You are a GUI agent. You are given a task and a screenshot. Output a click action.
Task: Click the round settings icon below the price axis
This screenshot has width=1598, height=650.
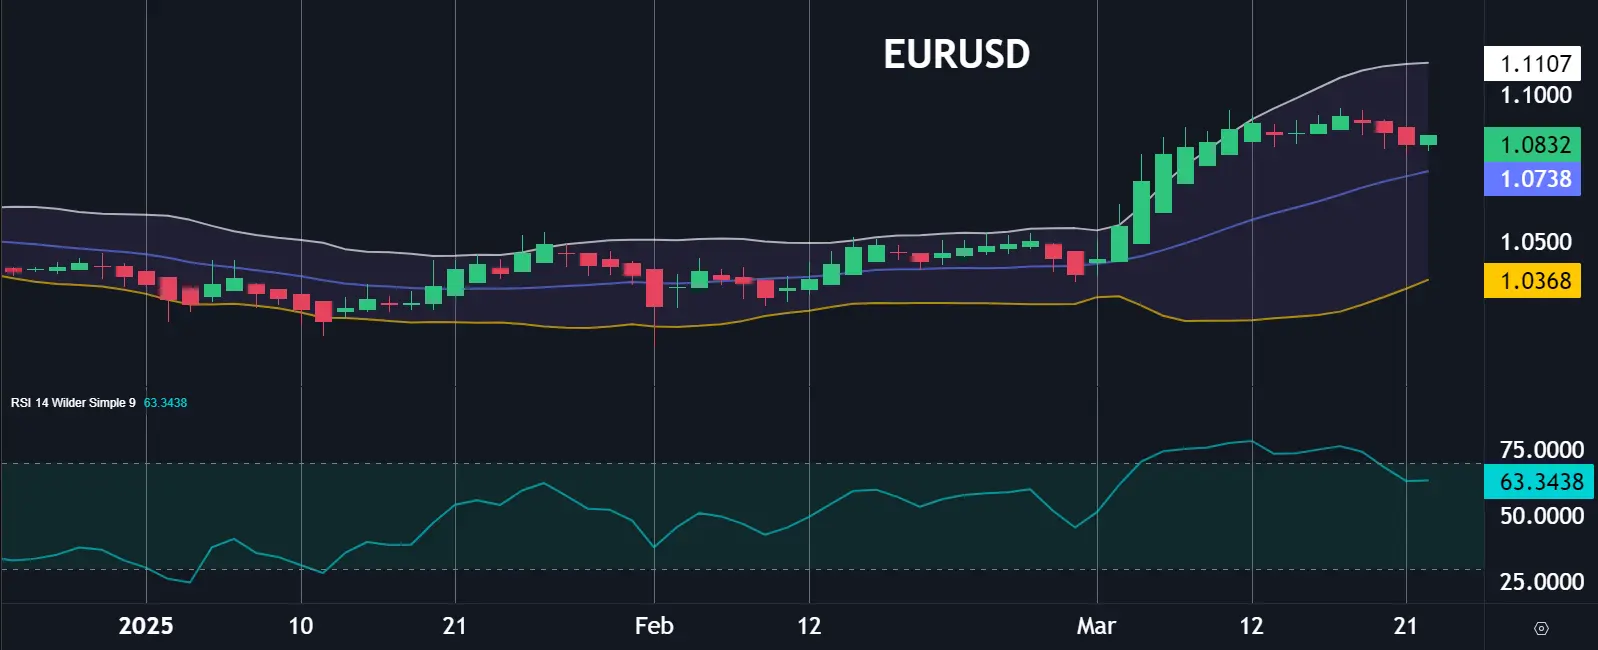pos(1541,628)
